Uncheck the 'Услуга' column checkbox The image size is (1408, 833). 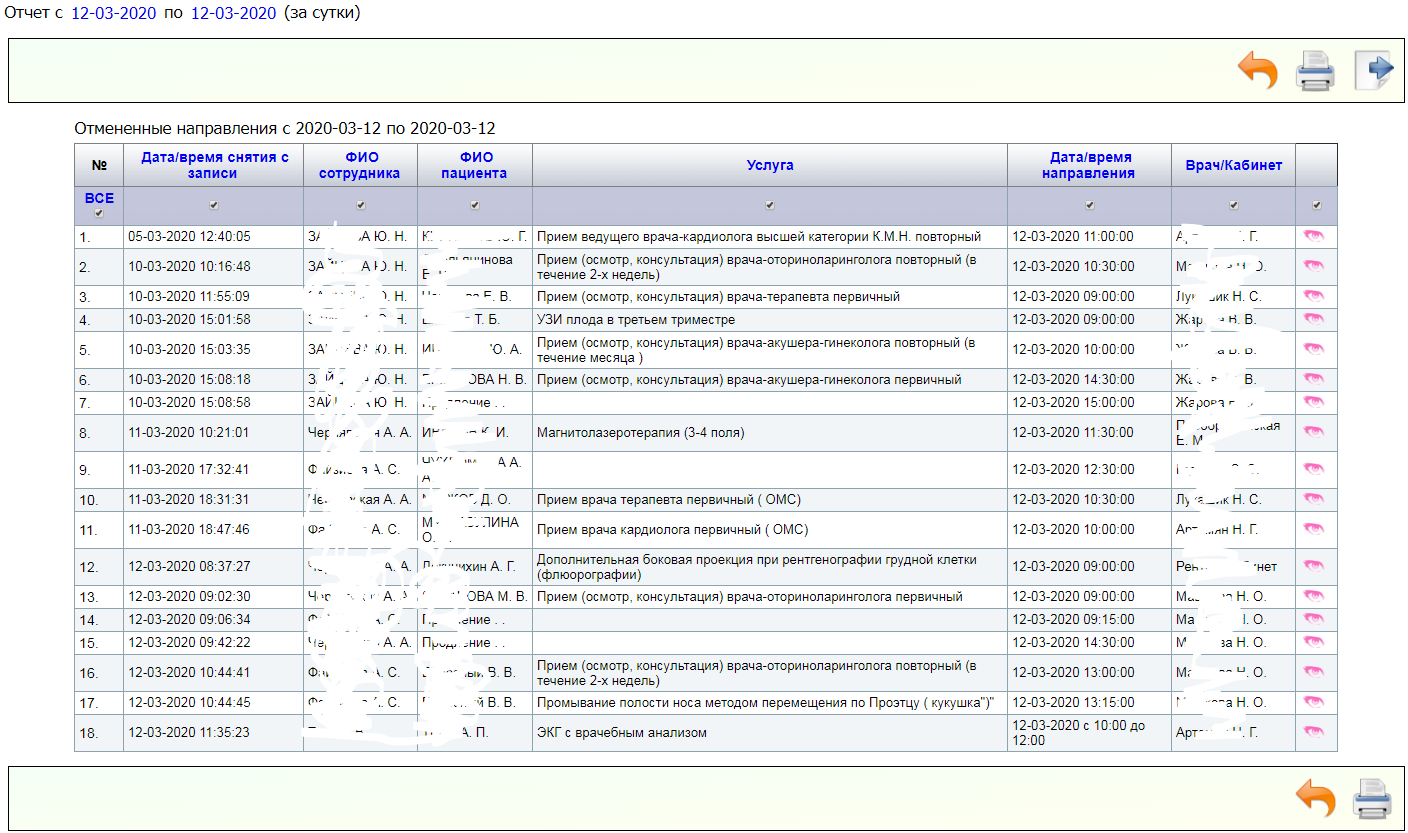[769, 205]
